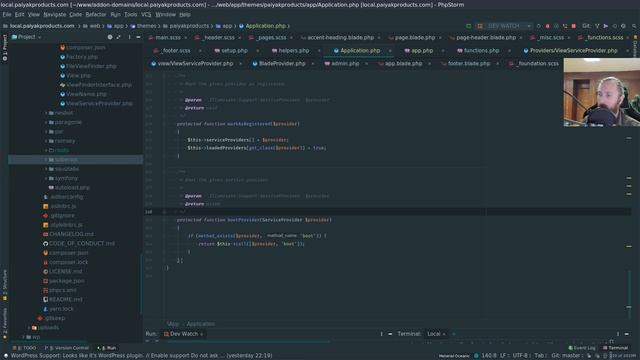Select package.json in project tree

67,281
